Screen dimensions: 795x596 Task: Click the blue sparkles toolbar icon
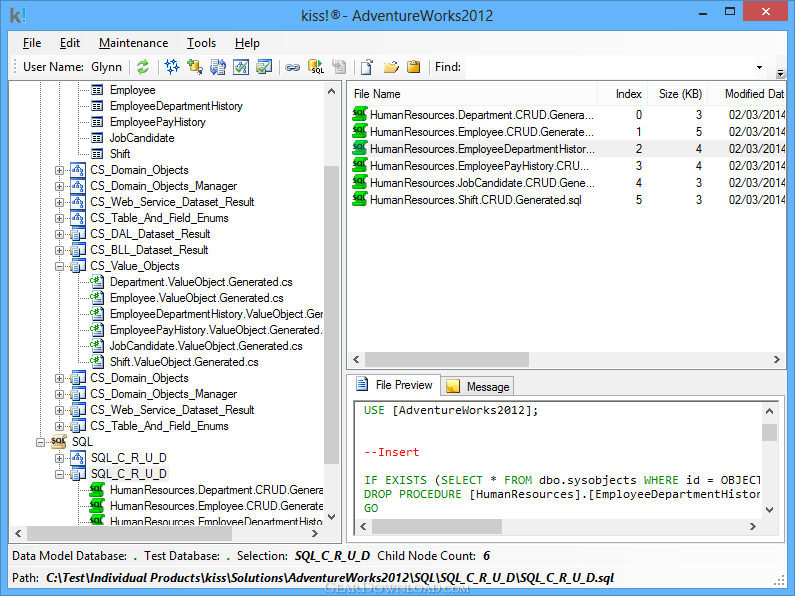(x=172, y=67)
